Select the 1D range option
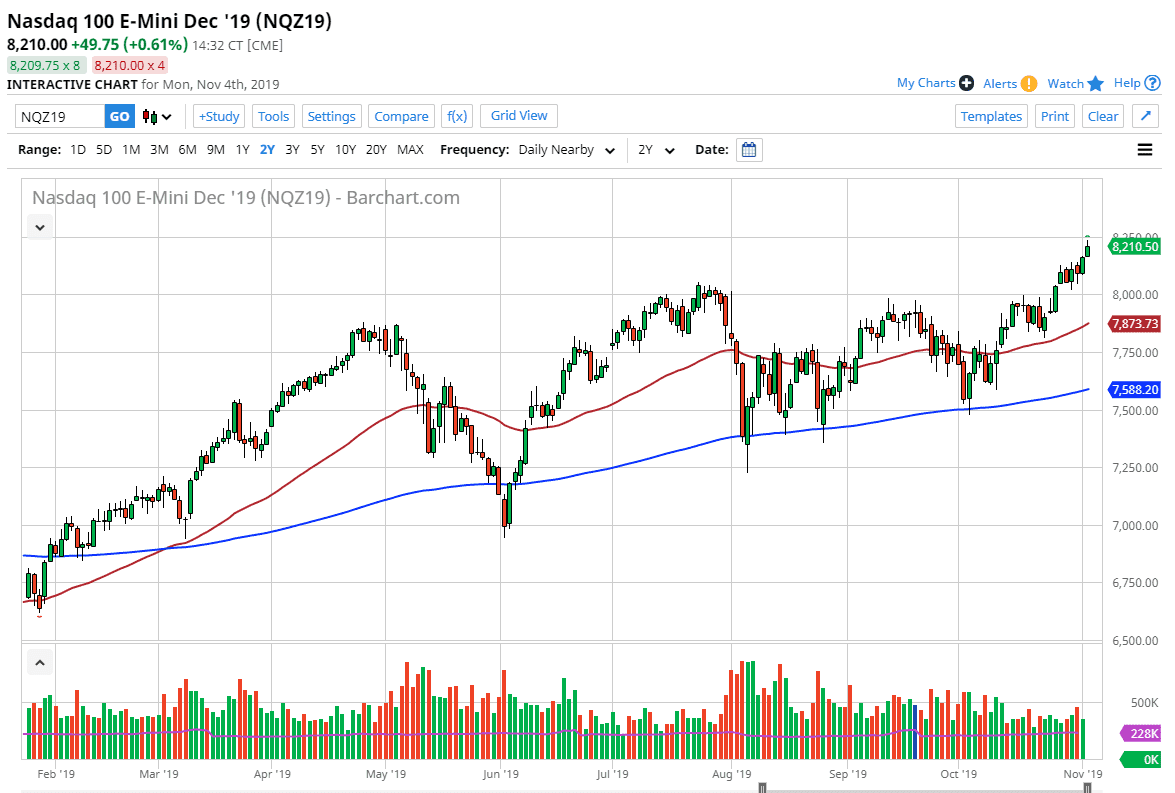The width and height of the screenshot is (1175, 793). pos(77,149)
